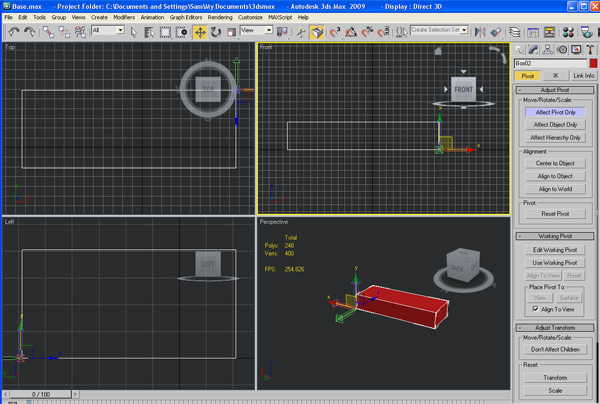
Task: Click the FRONT ViewCube face
Action: (463, 90)
